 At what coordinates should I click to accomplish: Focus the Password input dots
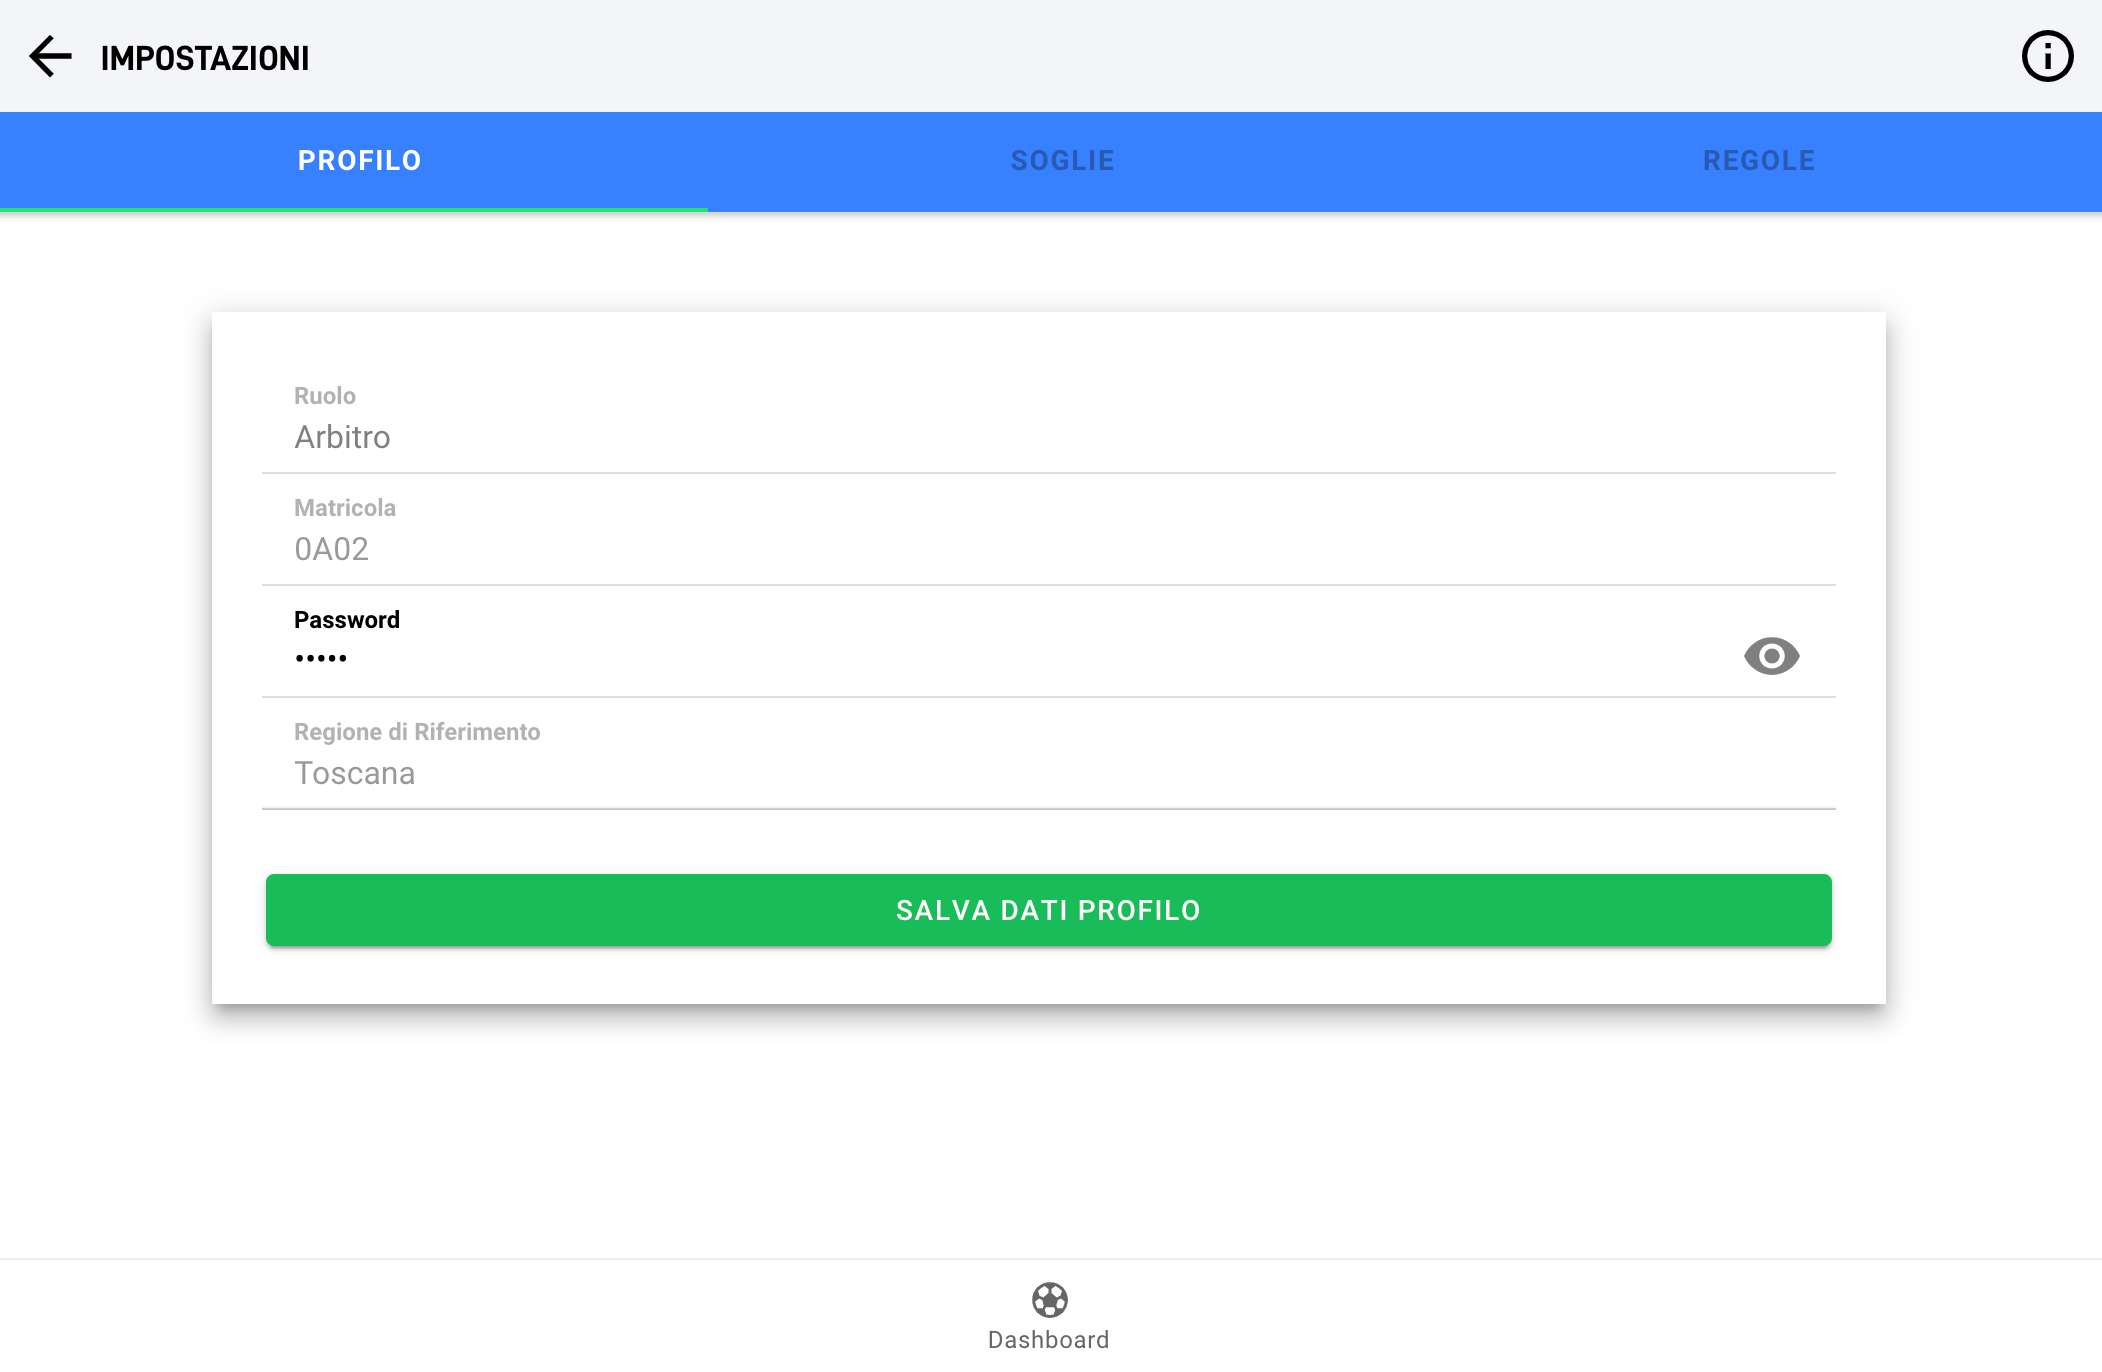pos(321,658)
